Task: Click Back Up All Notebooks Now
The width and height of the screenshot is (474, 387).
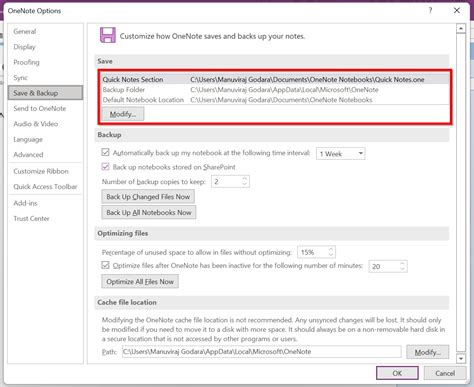Action: click(149, 212)
